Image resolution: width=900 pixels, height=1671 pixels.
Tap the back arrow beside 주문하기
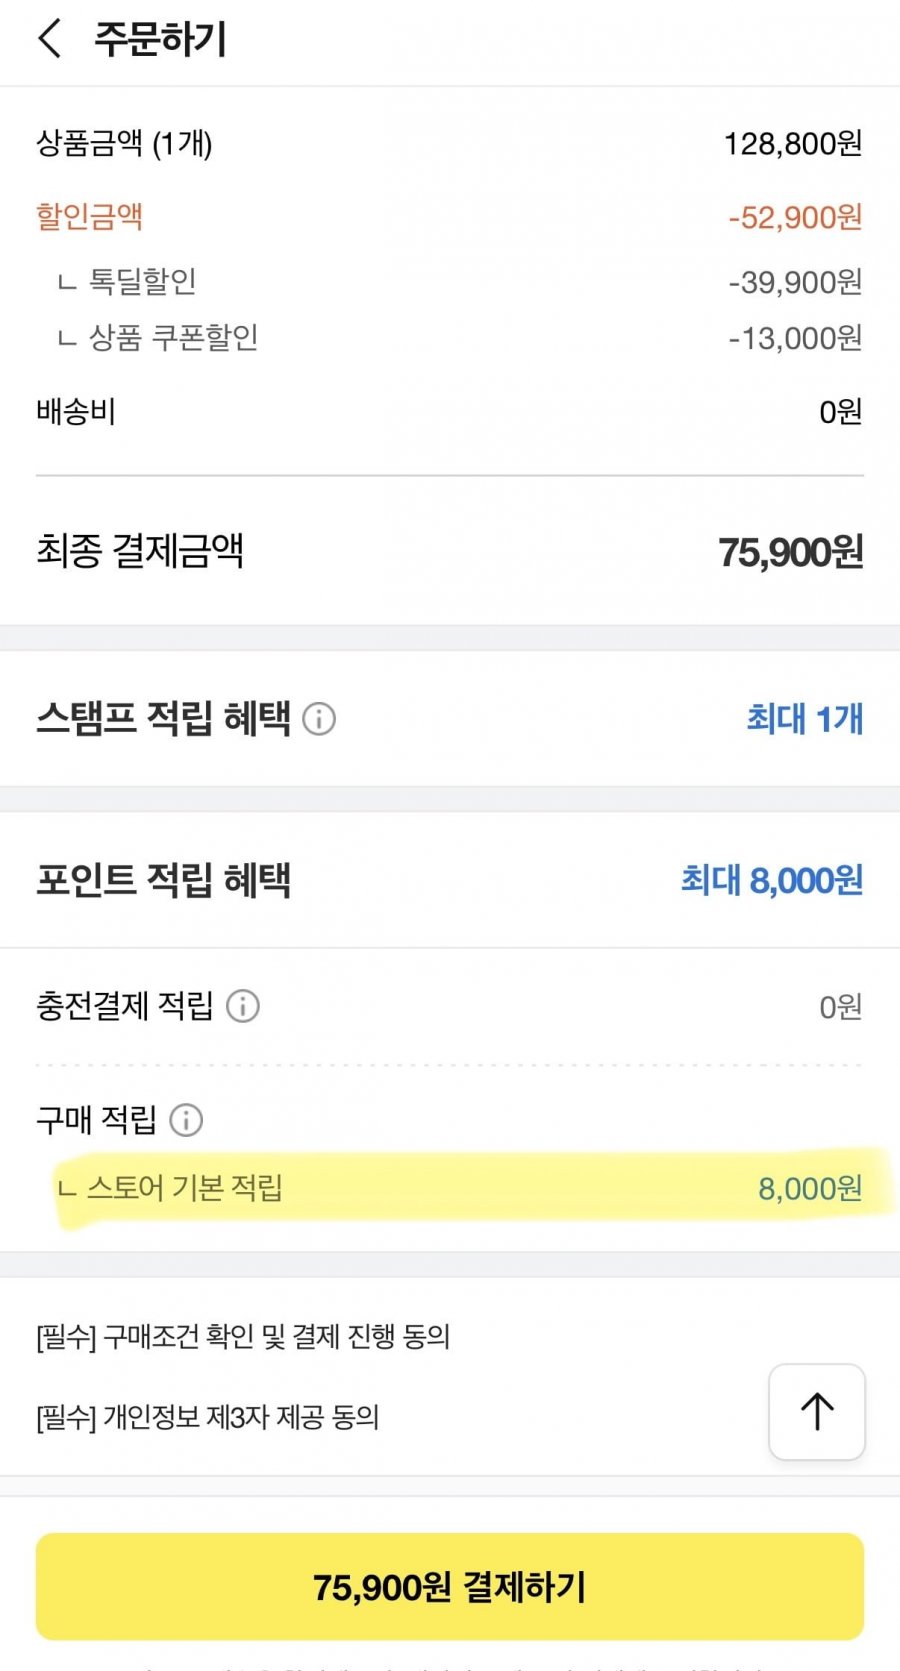pyautogui.click(x=50, y=40)
